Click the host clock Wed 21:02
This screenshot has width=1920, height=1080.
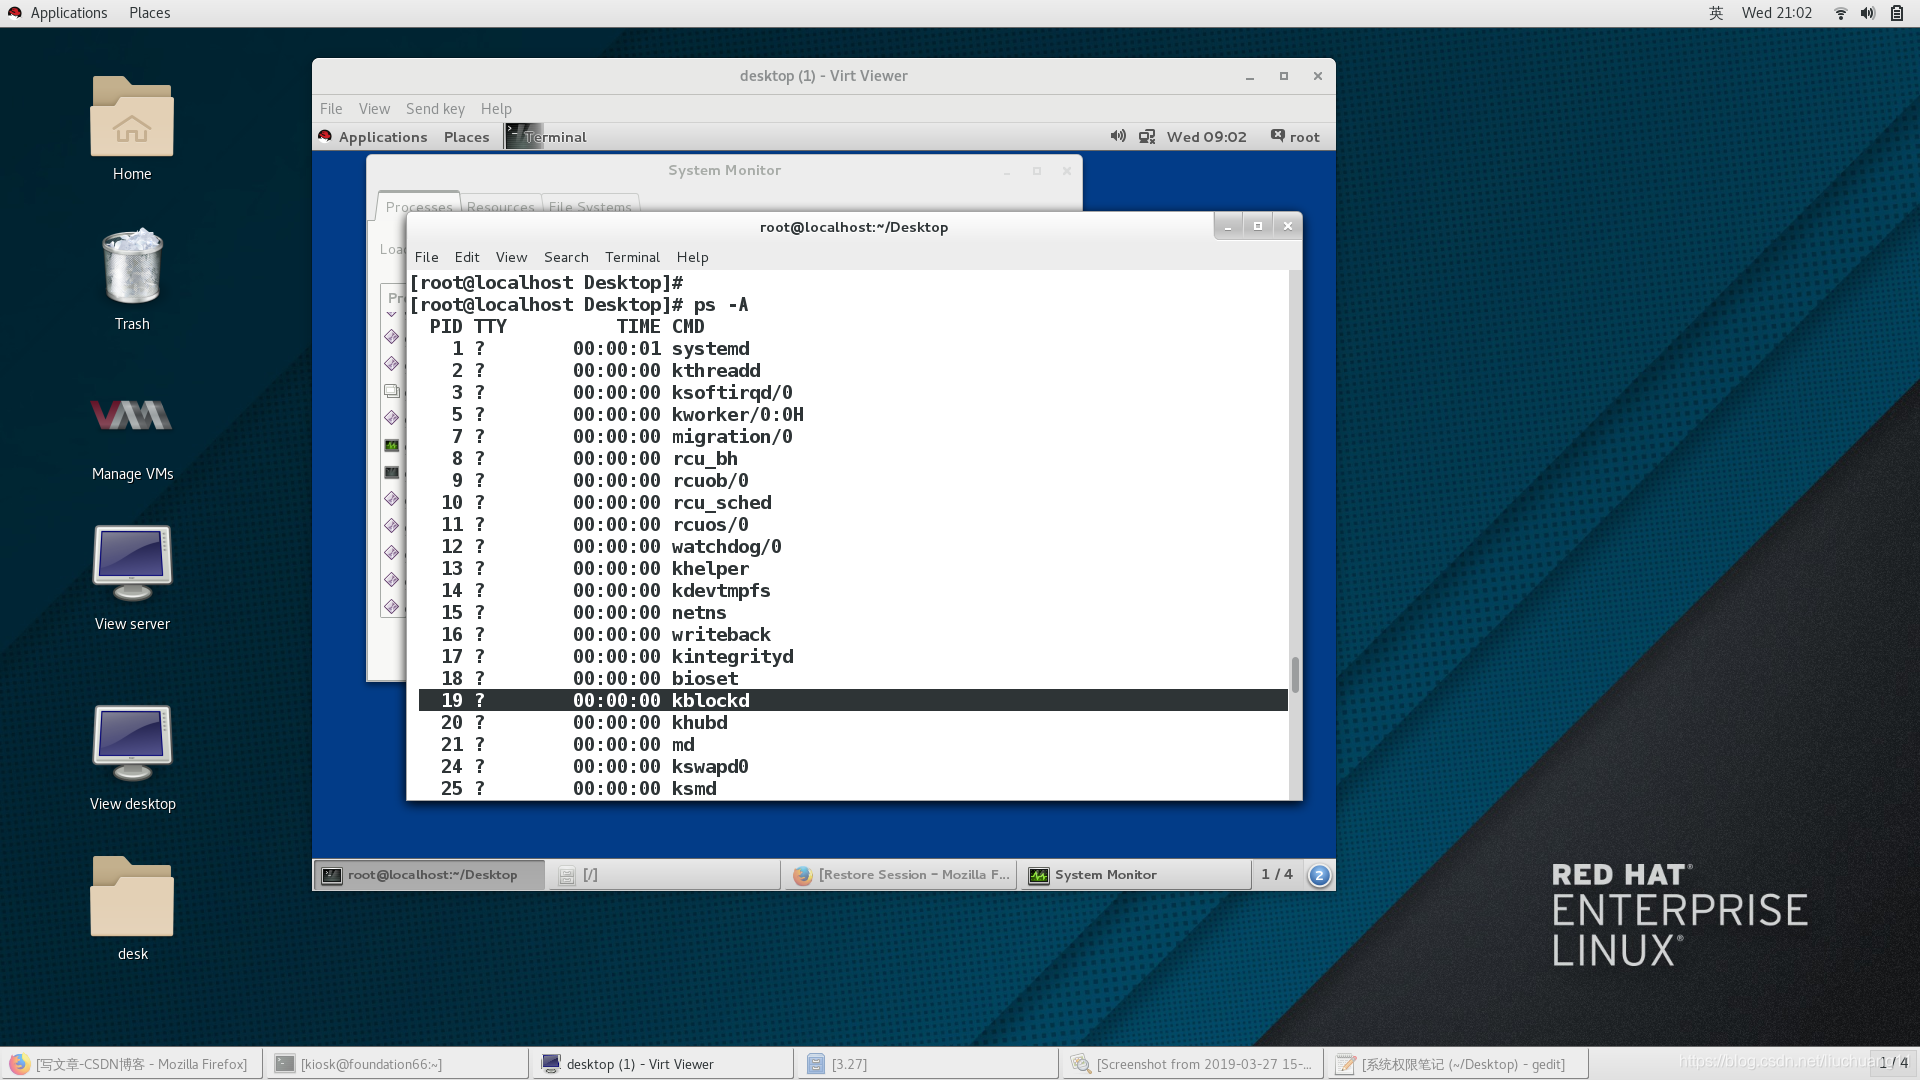(1776, 13)
